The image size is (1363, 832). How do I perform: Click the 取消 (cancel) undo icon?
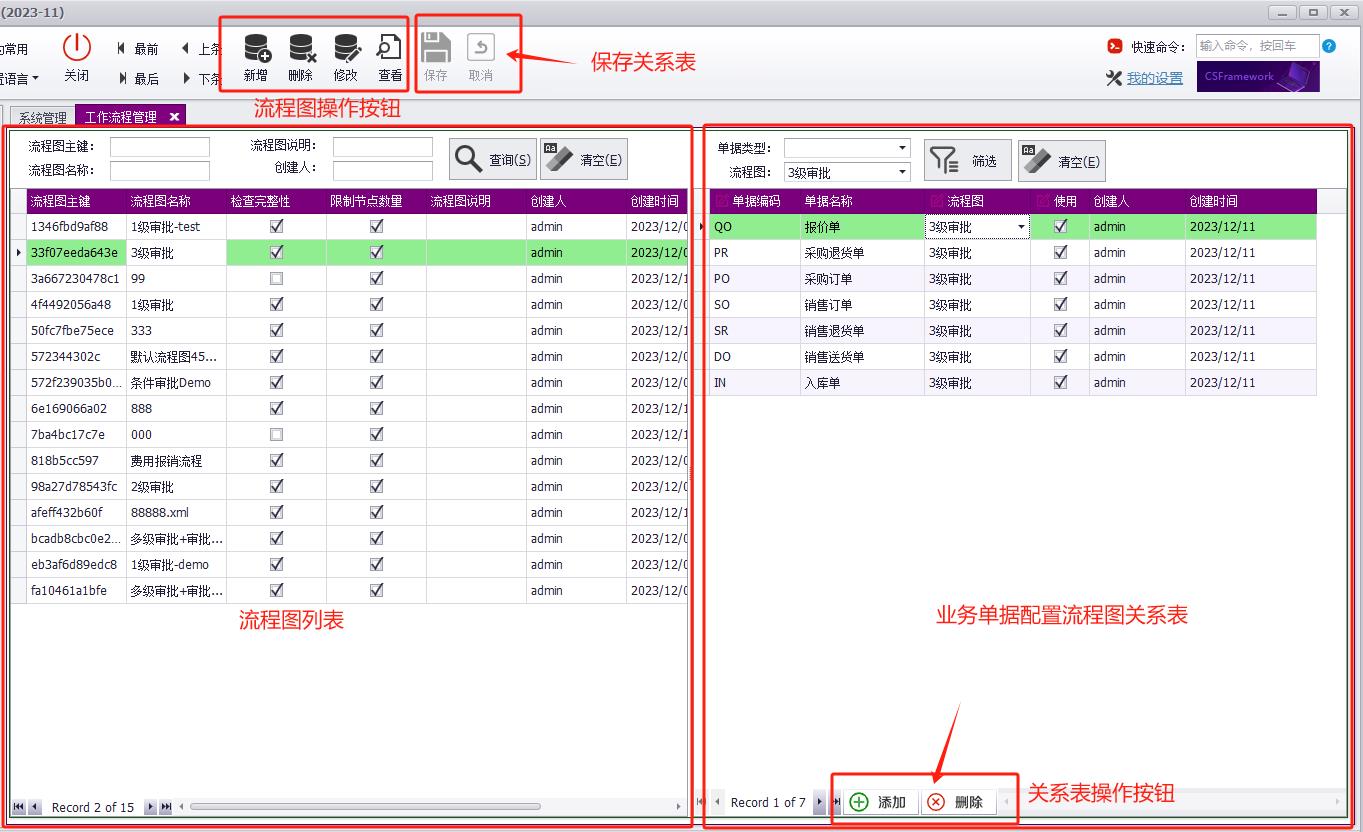pyautogui.click(x=479, y=47)
